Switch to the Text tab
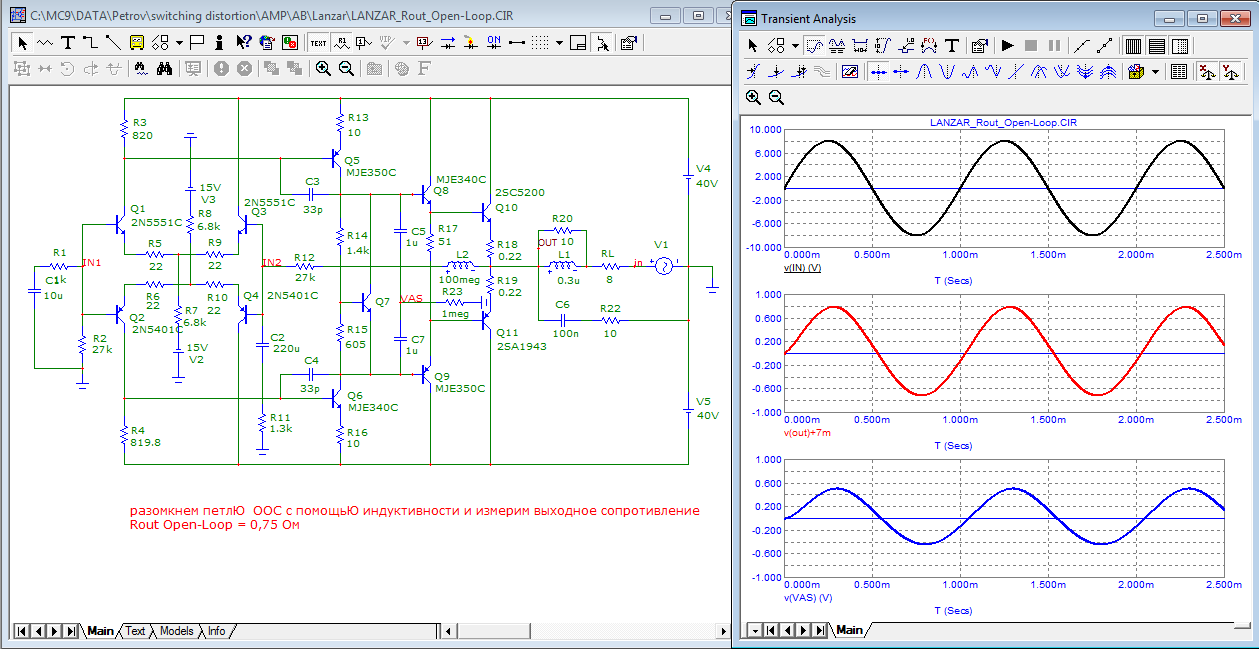This screenshot has width=1259, height=649. coord(135,631)
